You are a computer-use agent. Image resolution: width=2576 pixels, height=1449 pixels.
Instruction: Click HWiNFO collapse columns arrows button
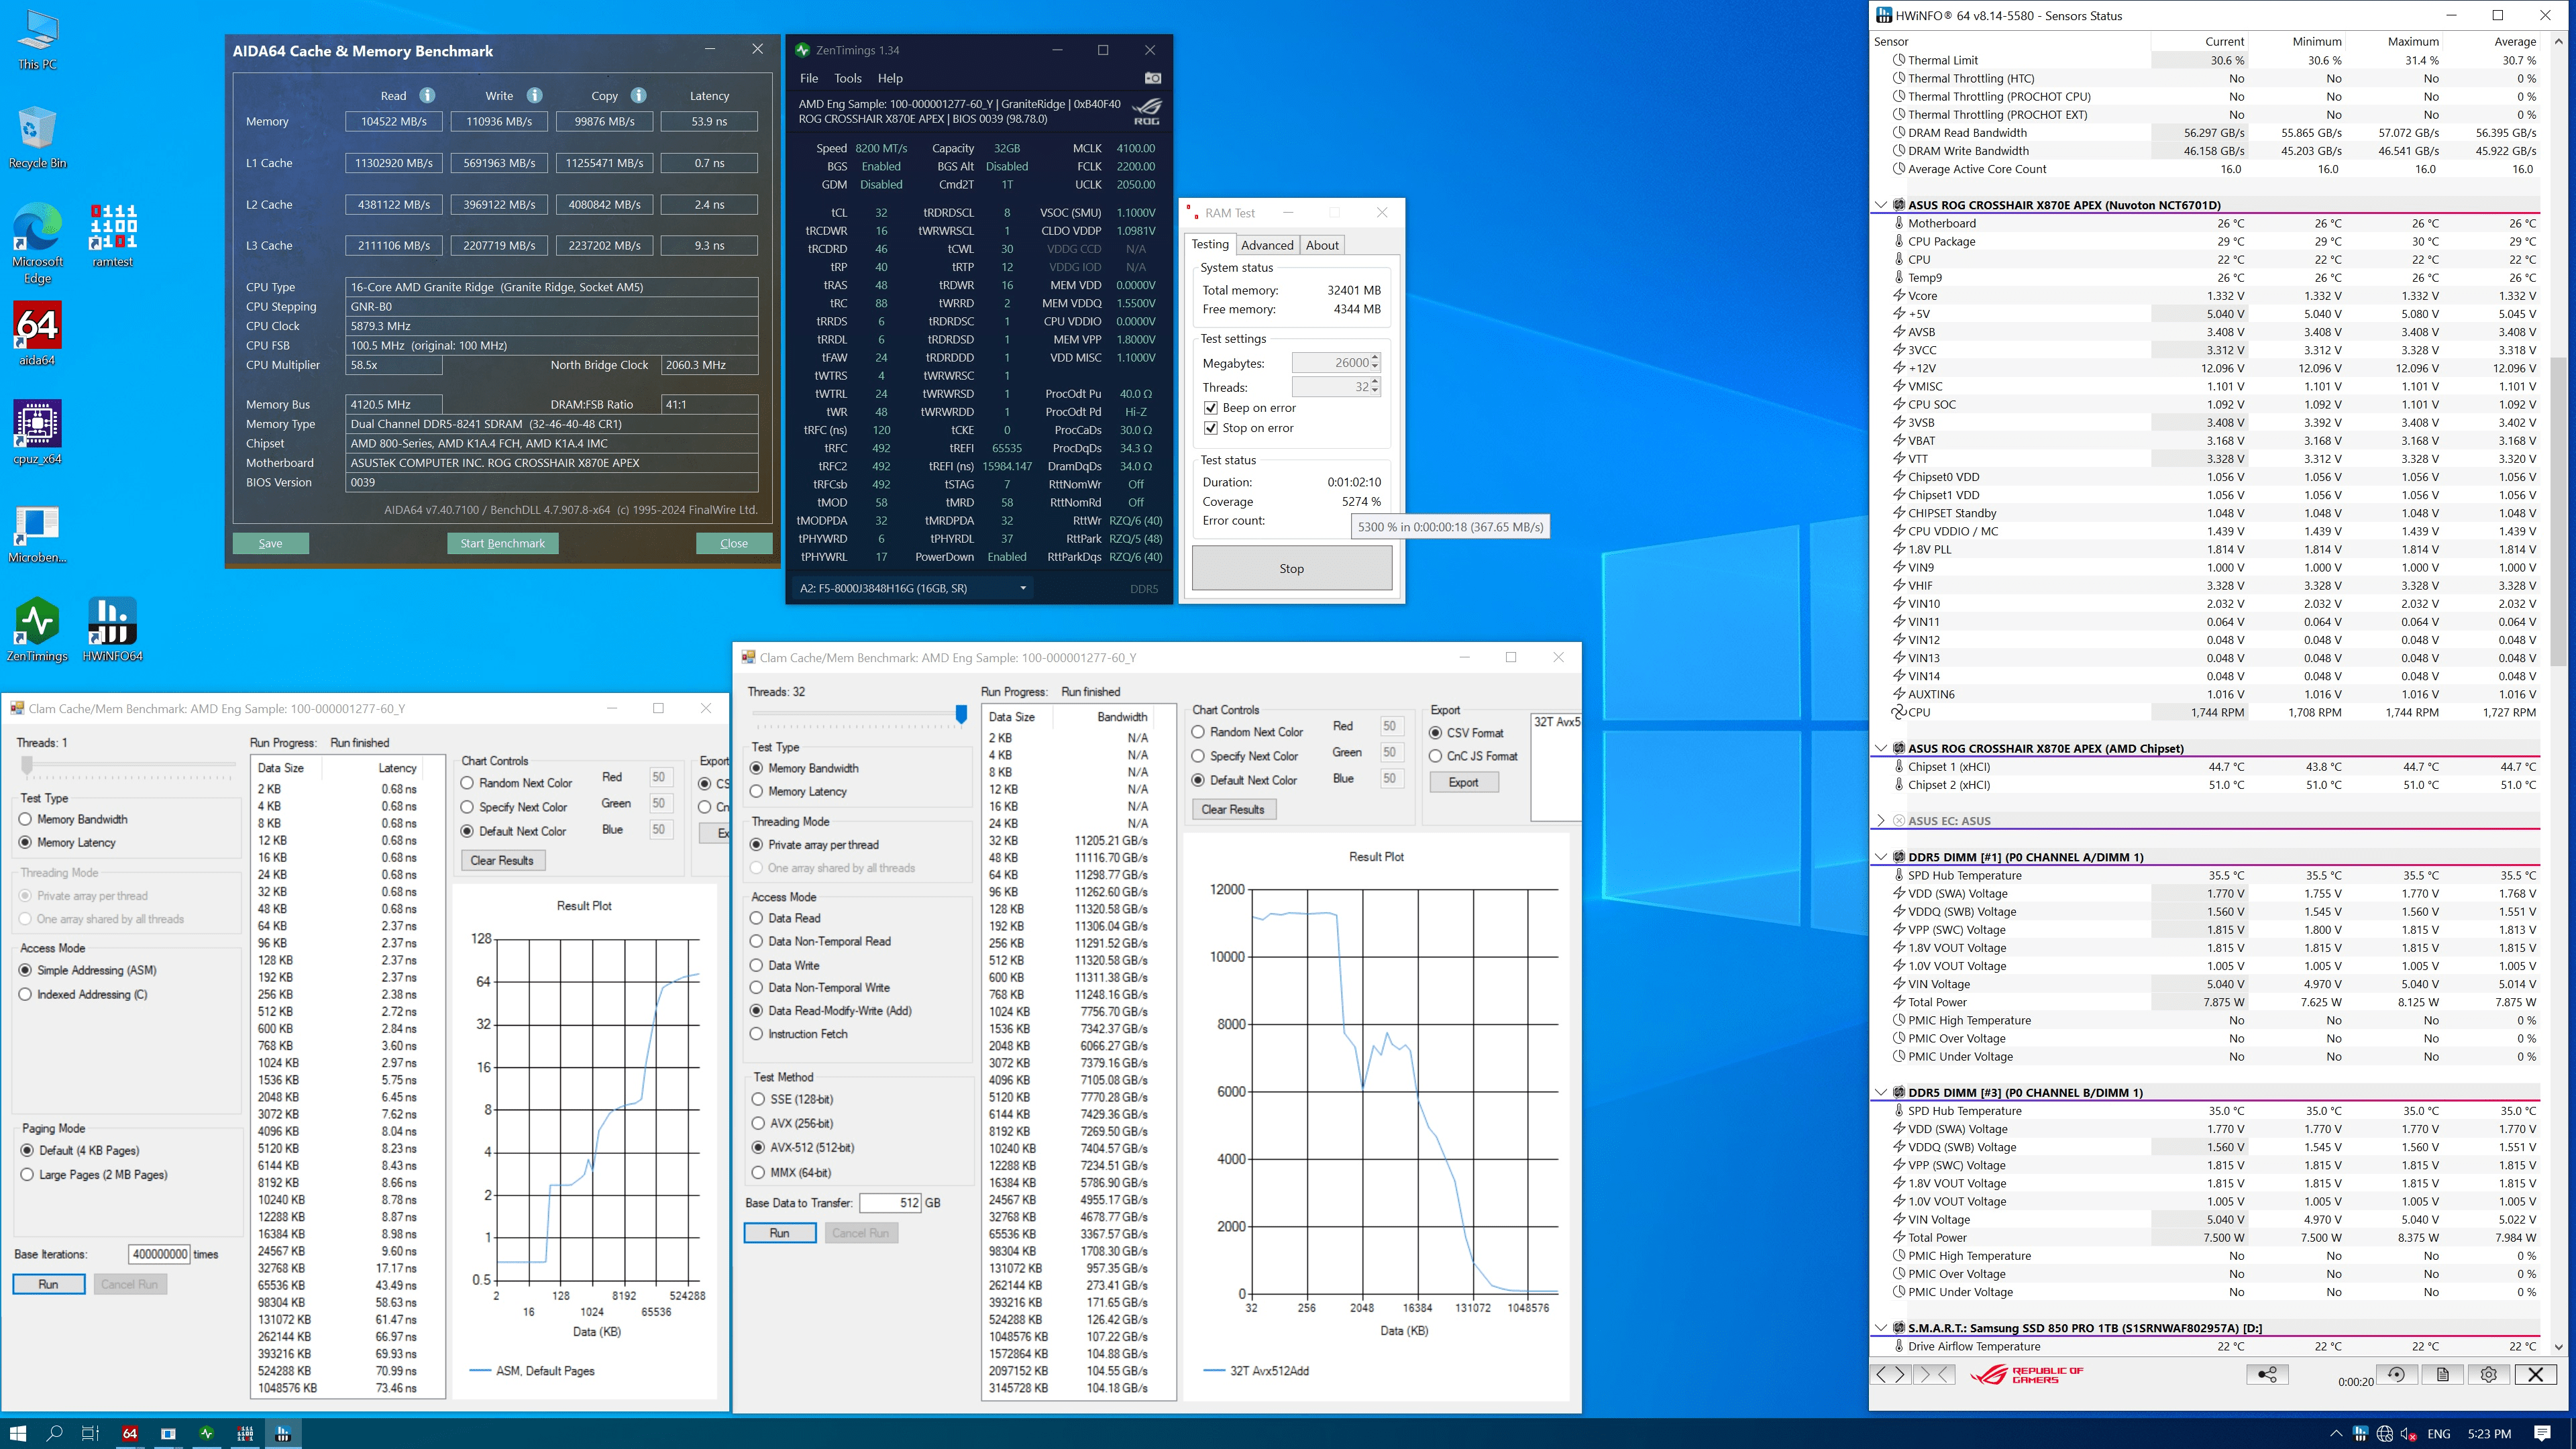pyautogui.click(x=1933, y=1374)
